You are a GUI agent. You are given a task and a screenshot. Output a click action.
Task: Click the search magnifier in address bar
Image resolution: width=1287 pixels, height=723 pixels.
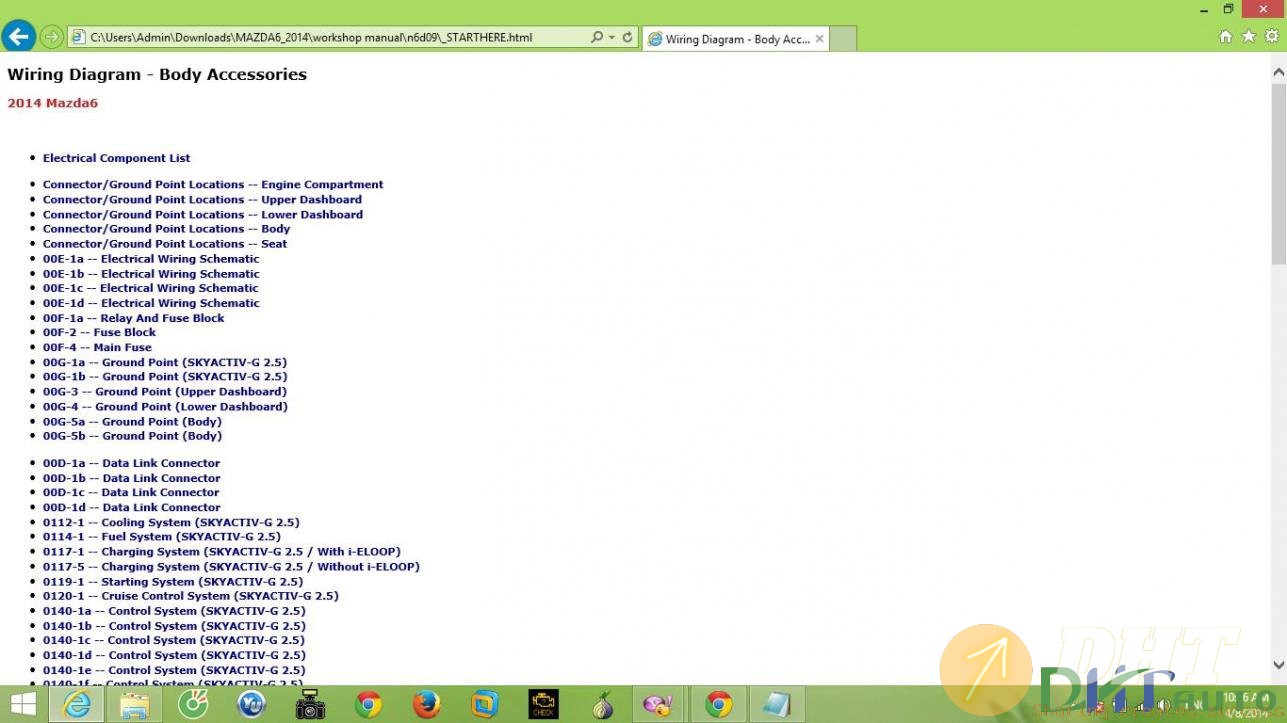597,37
